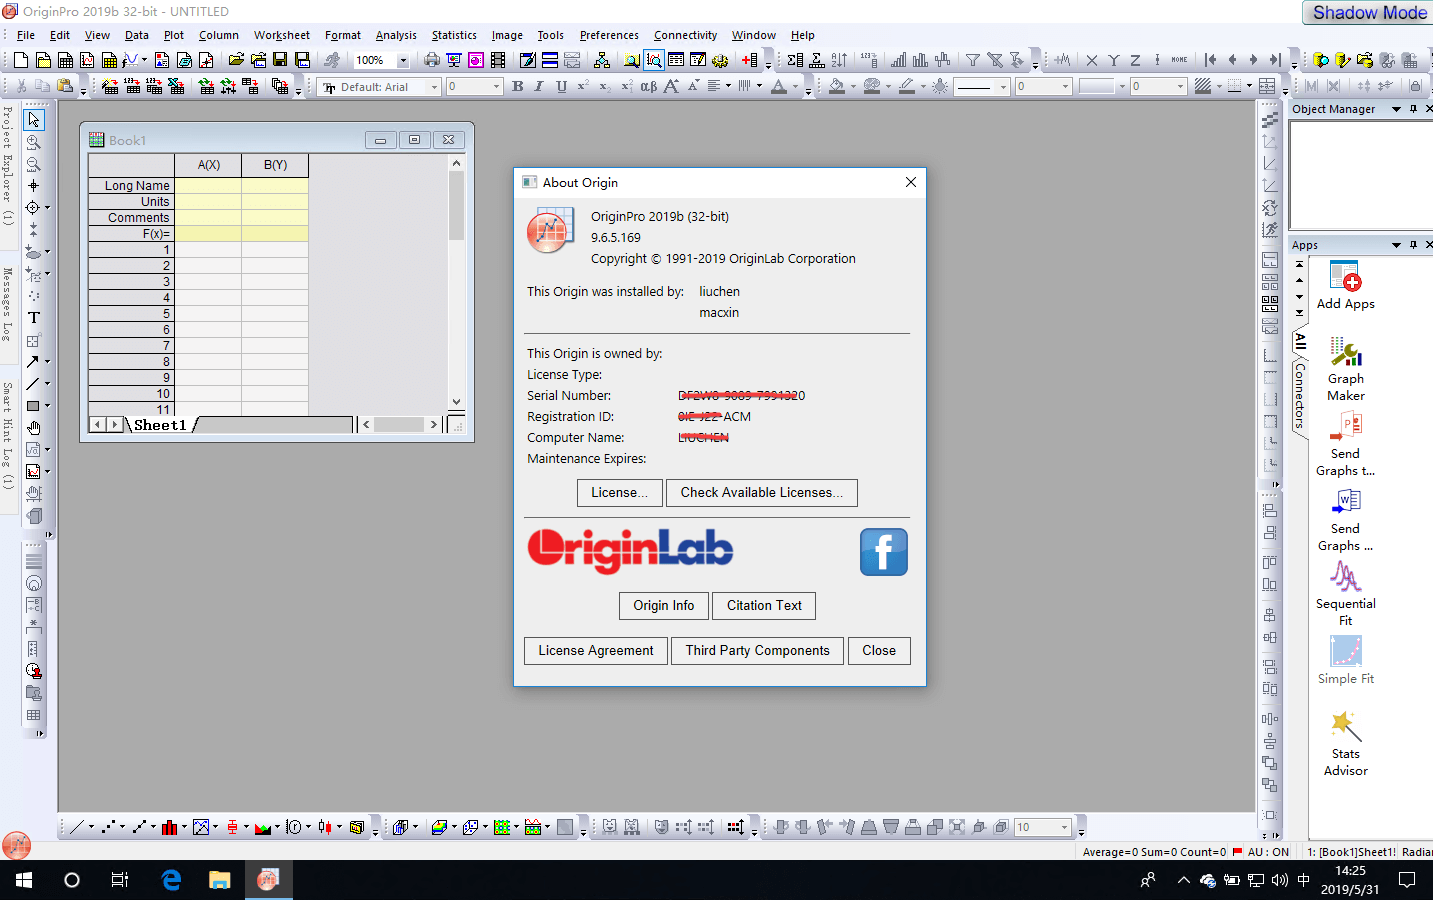This screenshot has height=900, width=1433.
Task: Launch the Graph Maker app
Action: [x=1346, y=369]
